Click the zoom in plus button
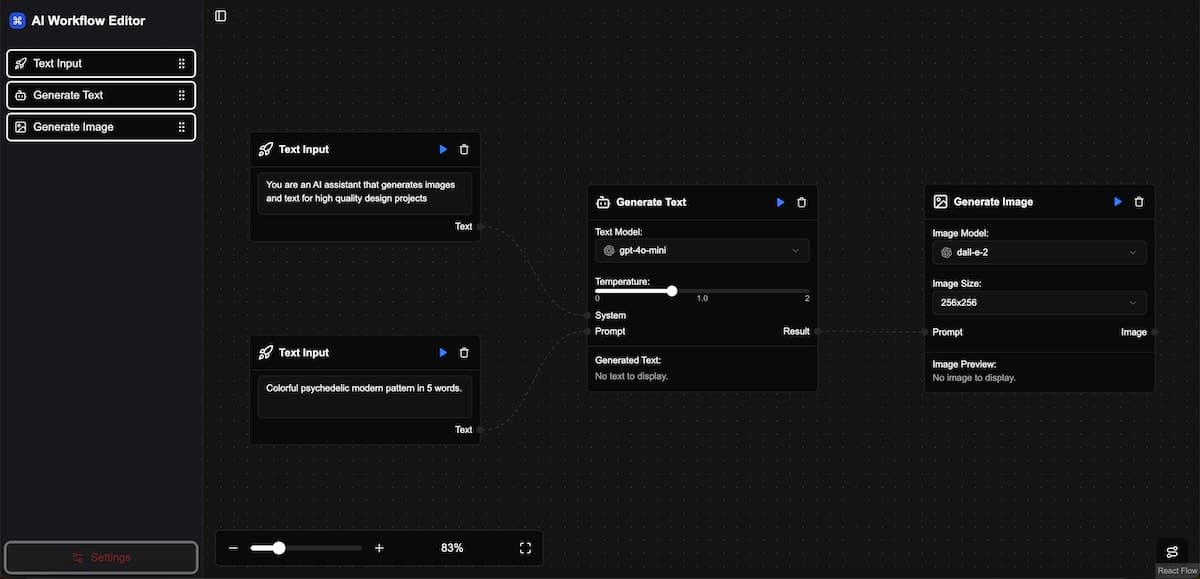Viewport: 1200px width, 579px height. click(379, 547)
